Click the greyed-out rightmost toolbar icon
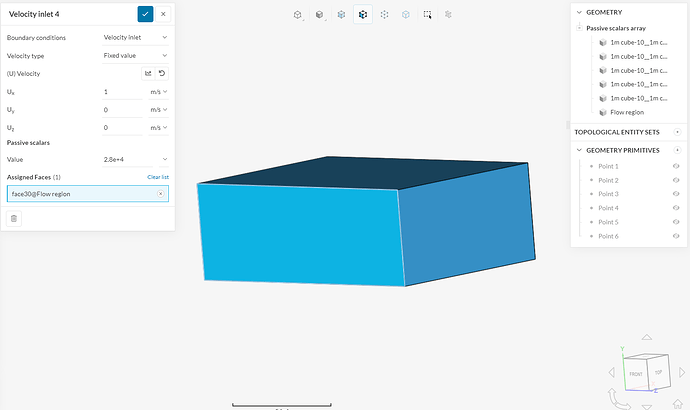The height and width of the screenshot is (410, 690). (x=448, y=15)
